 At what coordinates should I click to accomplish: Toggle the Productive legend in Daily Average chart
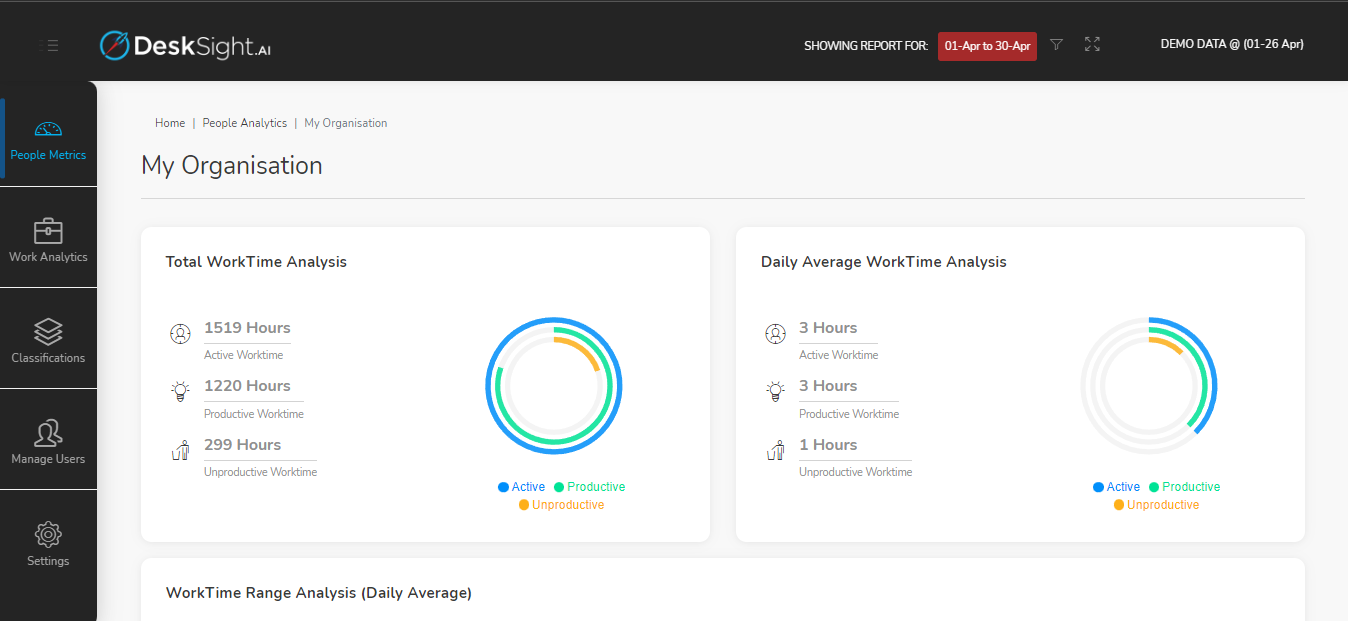(x=1184, y=486)
